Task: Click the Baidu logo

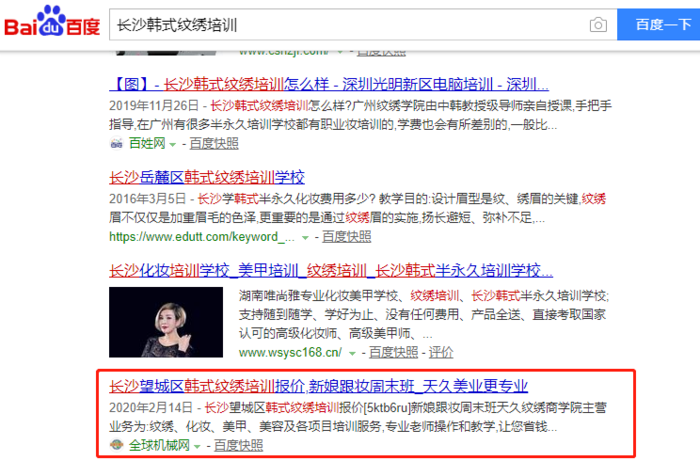Action: pyautogui.click(x=52, y=21)
